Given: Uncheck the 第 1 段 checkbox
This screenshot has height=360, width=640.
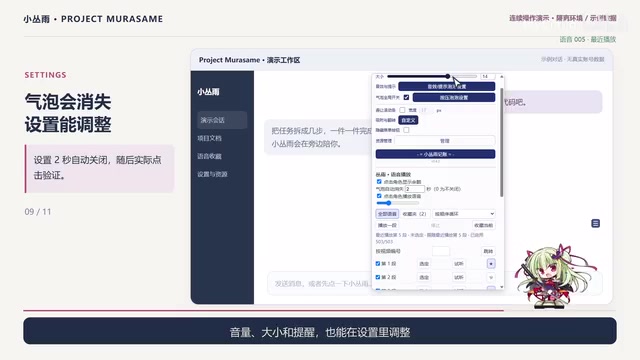Looking at the screenshot, I should coord(378,264).
